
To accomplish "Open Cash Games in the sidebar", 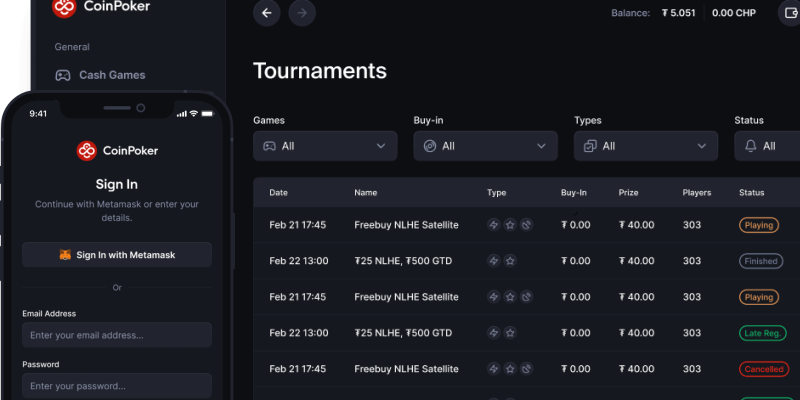I will point(111,75).
